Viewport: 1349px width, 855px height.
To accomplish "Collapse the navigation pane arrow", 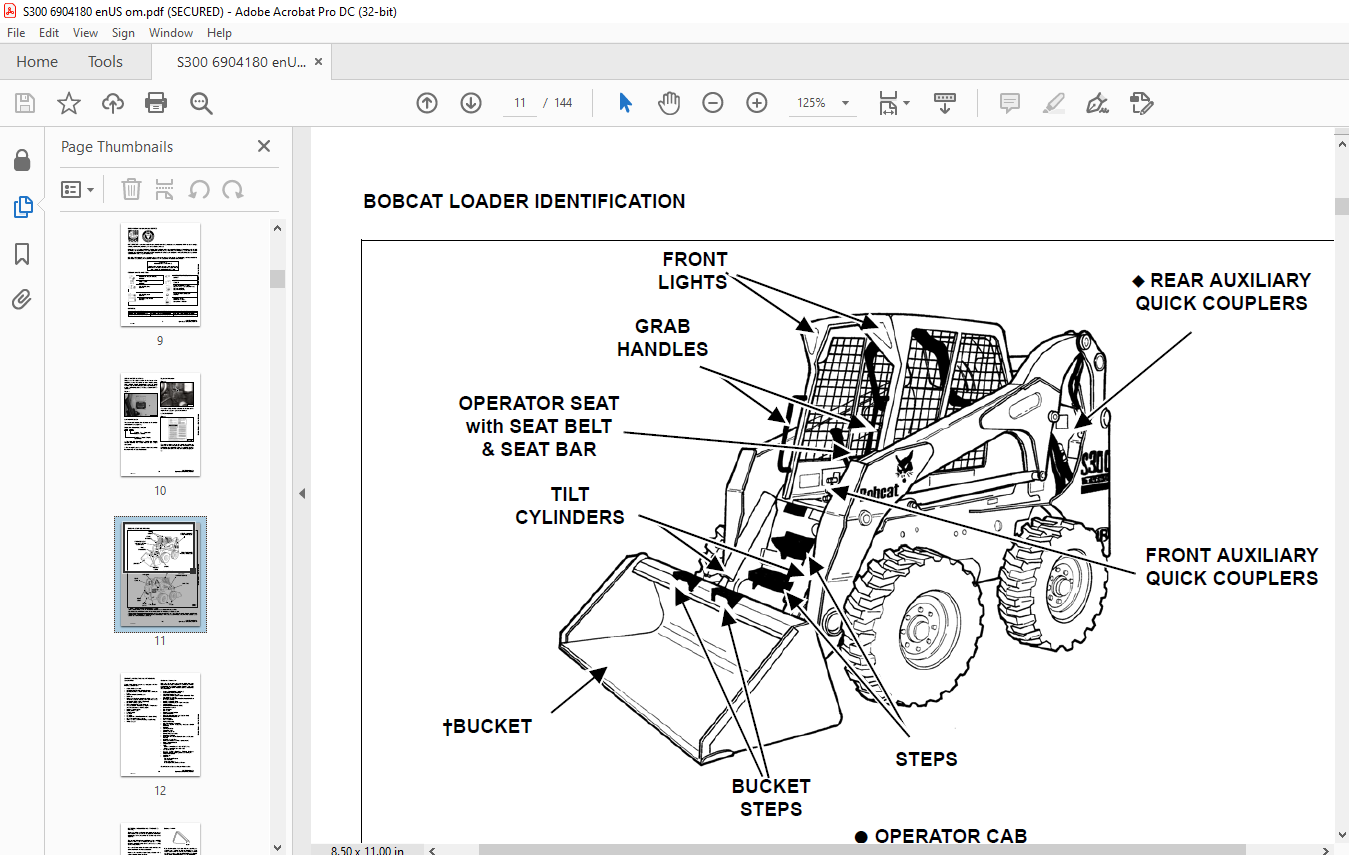I will [302, 493].
